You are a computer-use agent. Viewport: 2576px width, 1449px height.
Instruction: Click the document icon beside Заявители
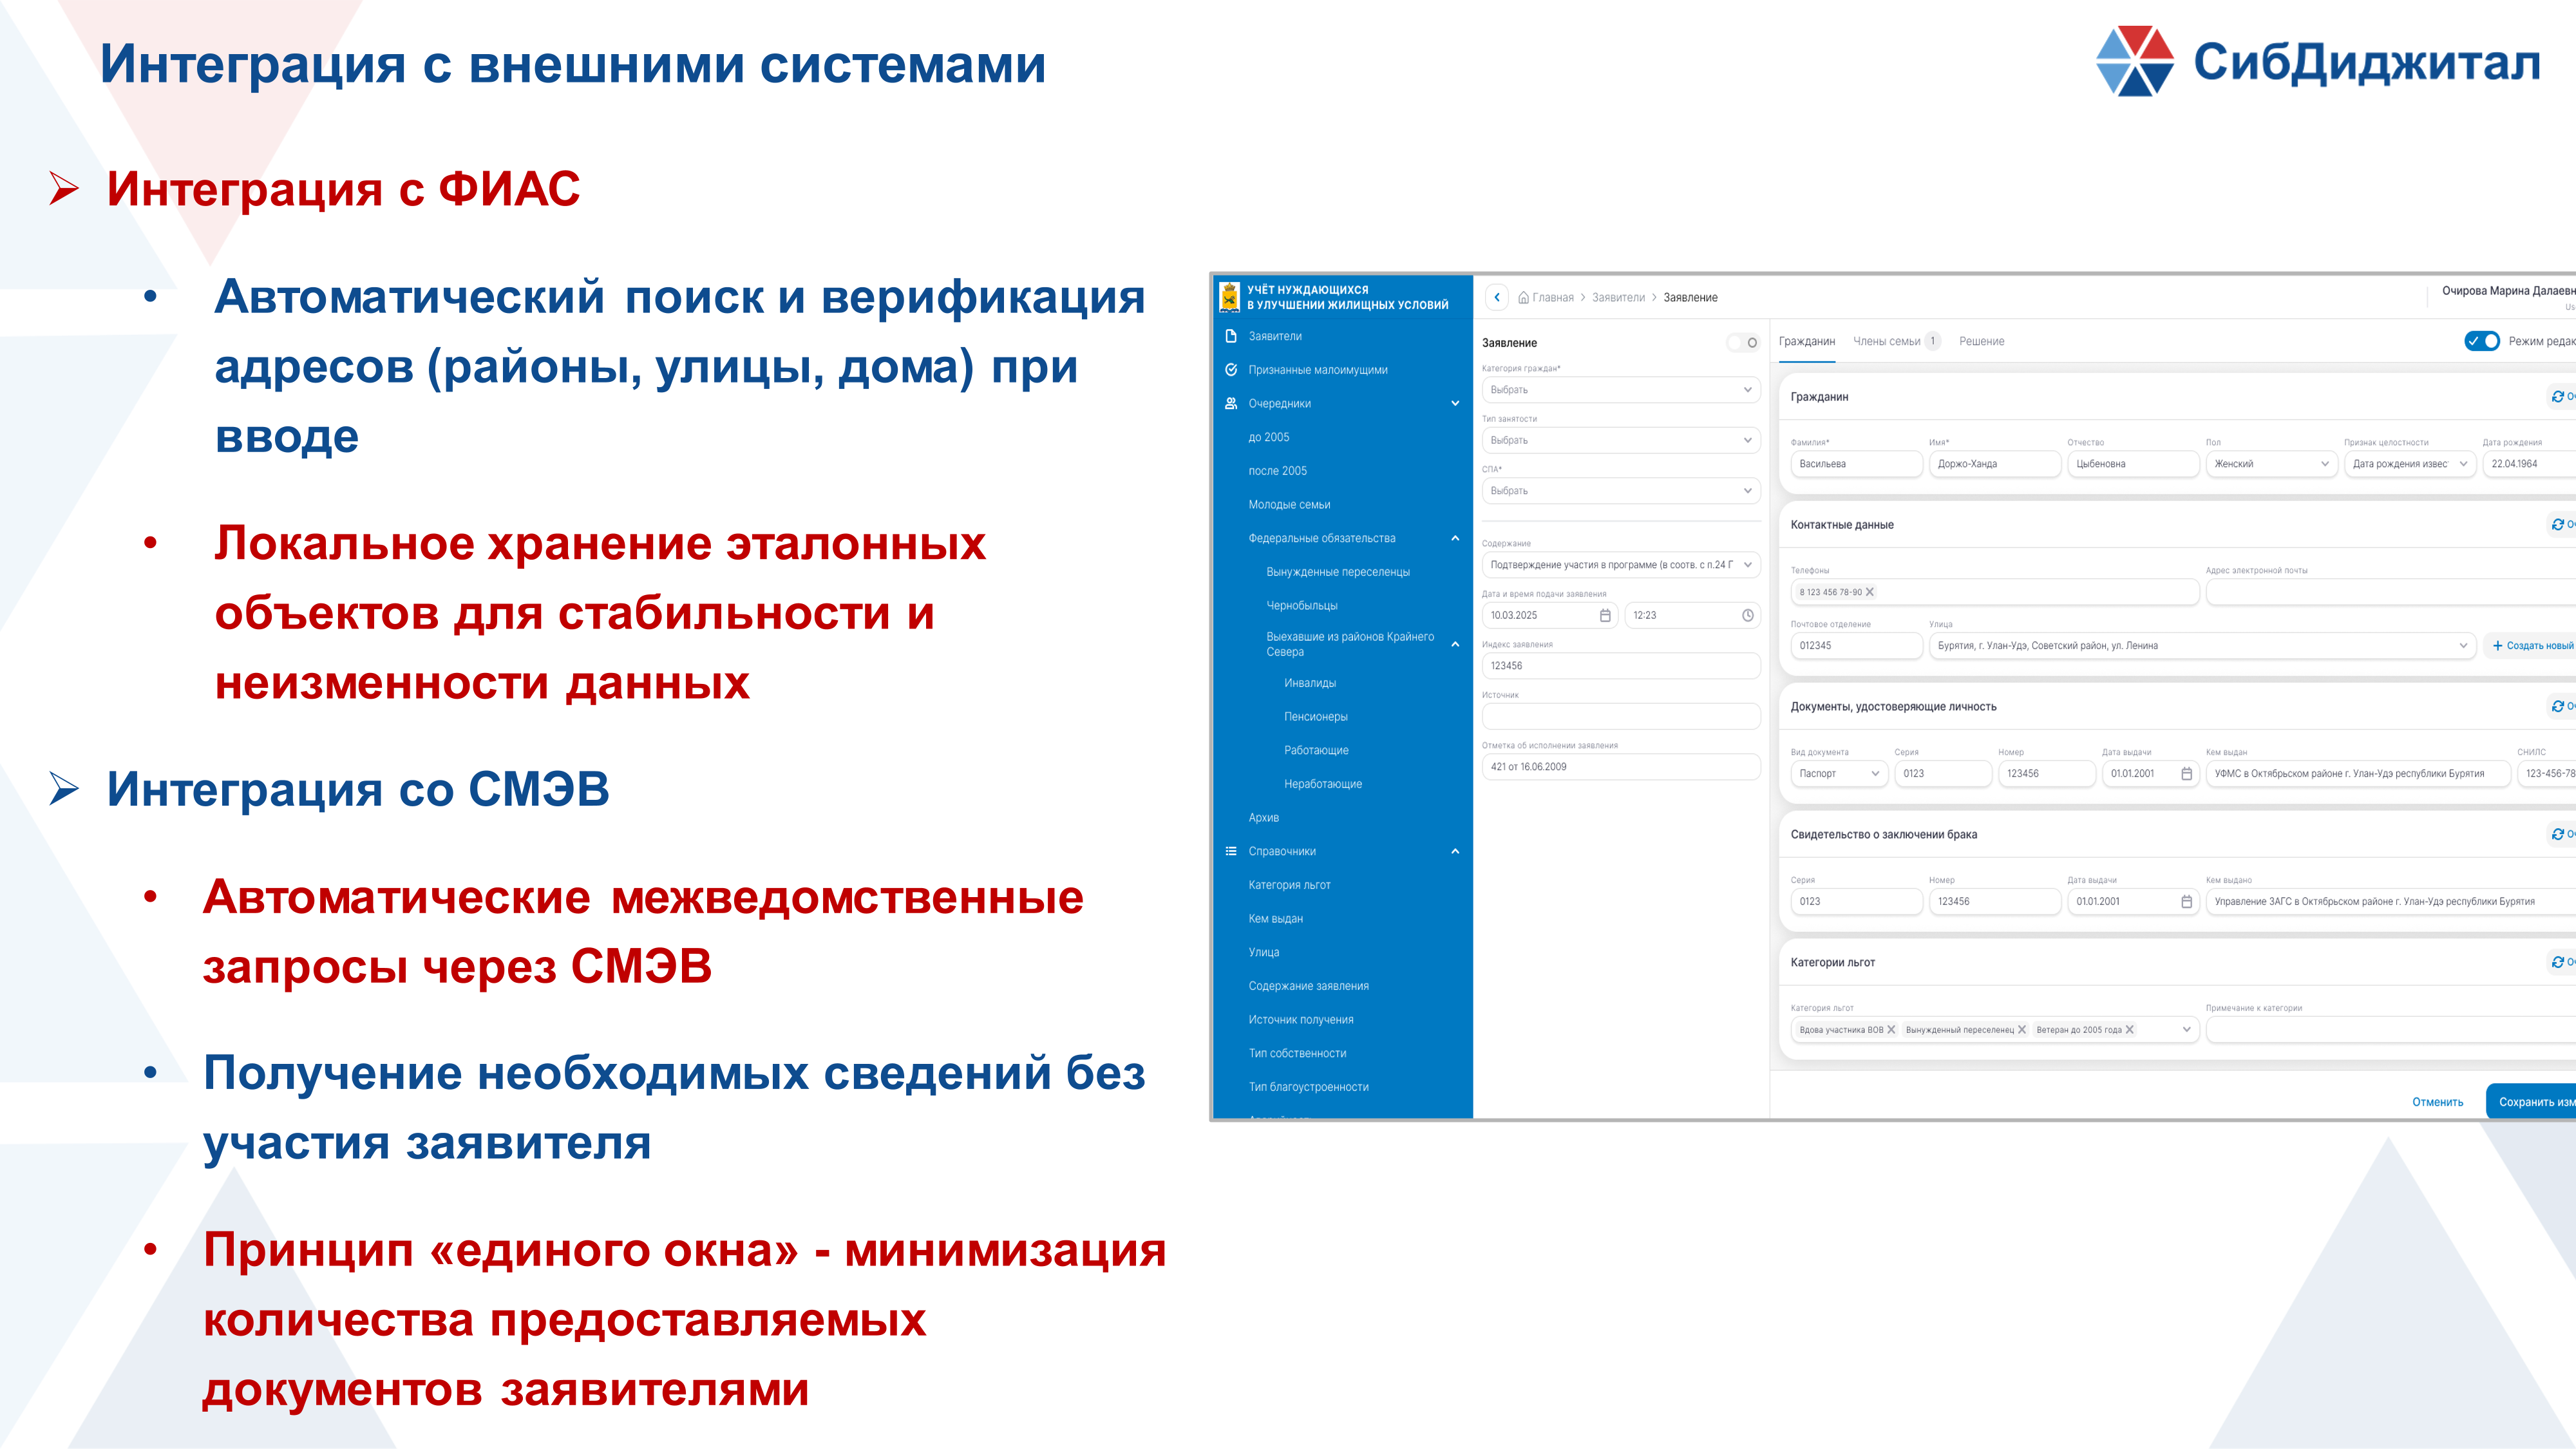[x=1231, y=336]
